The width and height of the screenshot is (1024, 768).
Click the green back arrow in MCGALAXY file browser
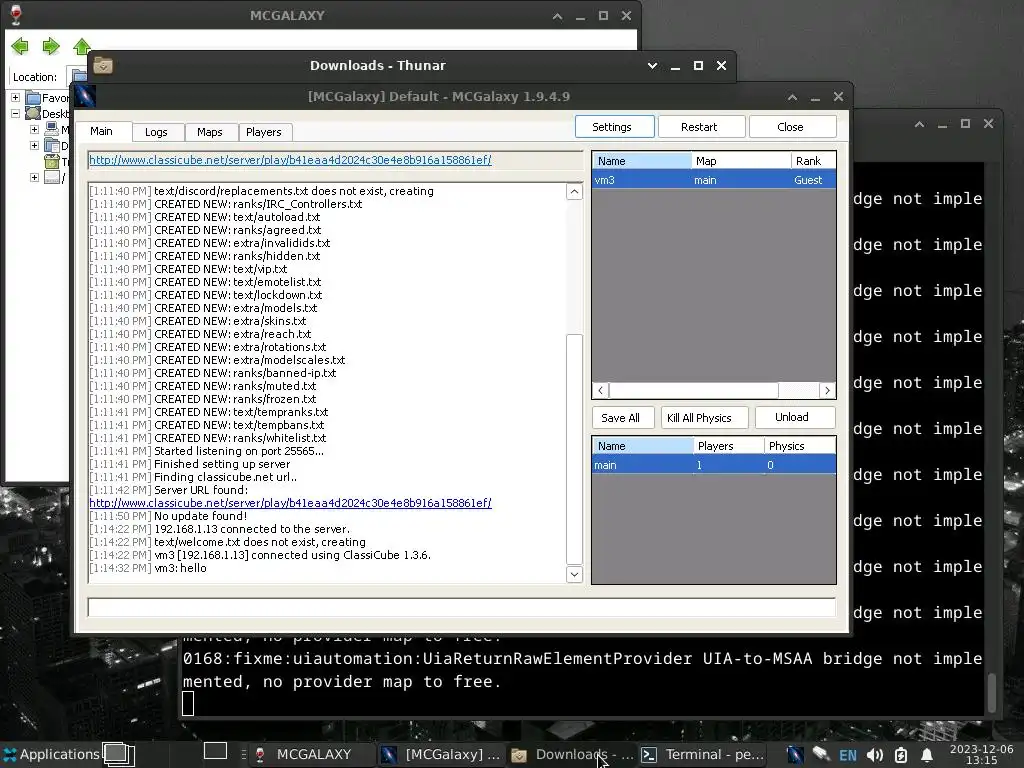20,46
